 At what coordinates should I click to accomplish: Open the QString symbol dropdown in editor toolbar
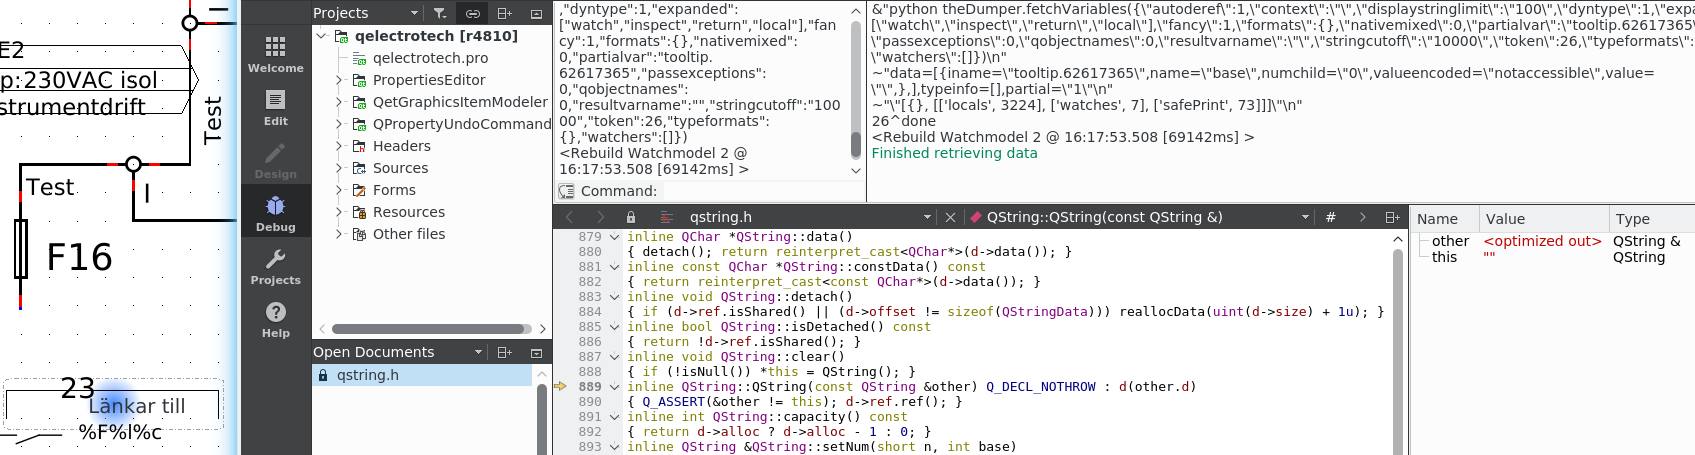[1305, 217]
